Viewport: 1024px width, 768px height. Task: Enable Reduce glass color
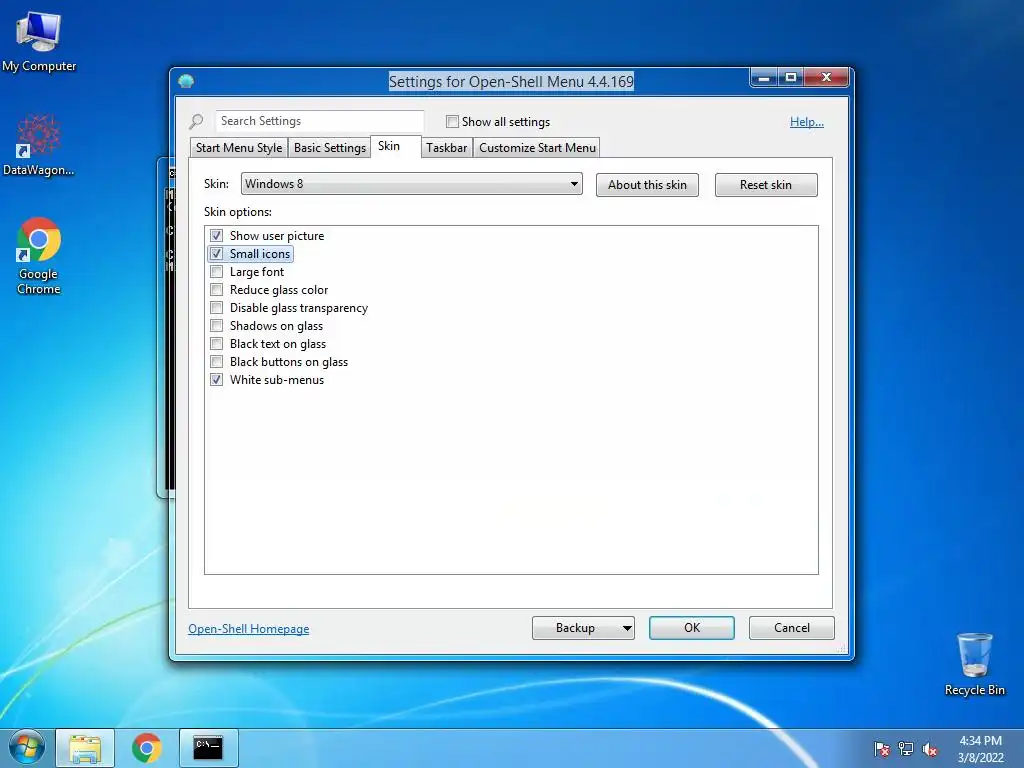coord(216,290)
